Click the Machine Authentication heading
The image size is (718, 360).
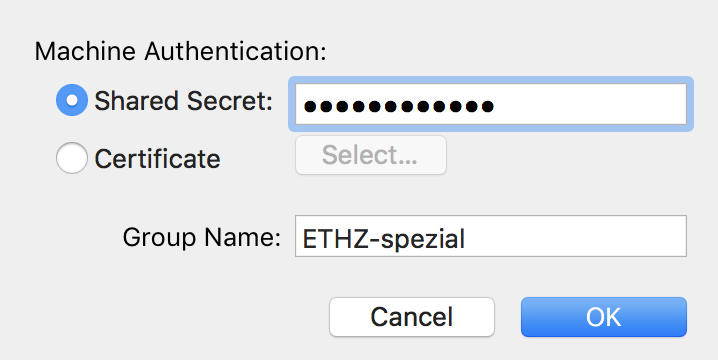tap(181, 51)
